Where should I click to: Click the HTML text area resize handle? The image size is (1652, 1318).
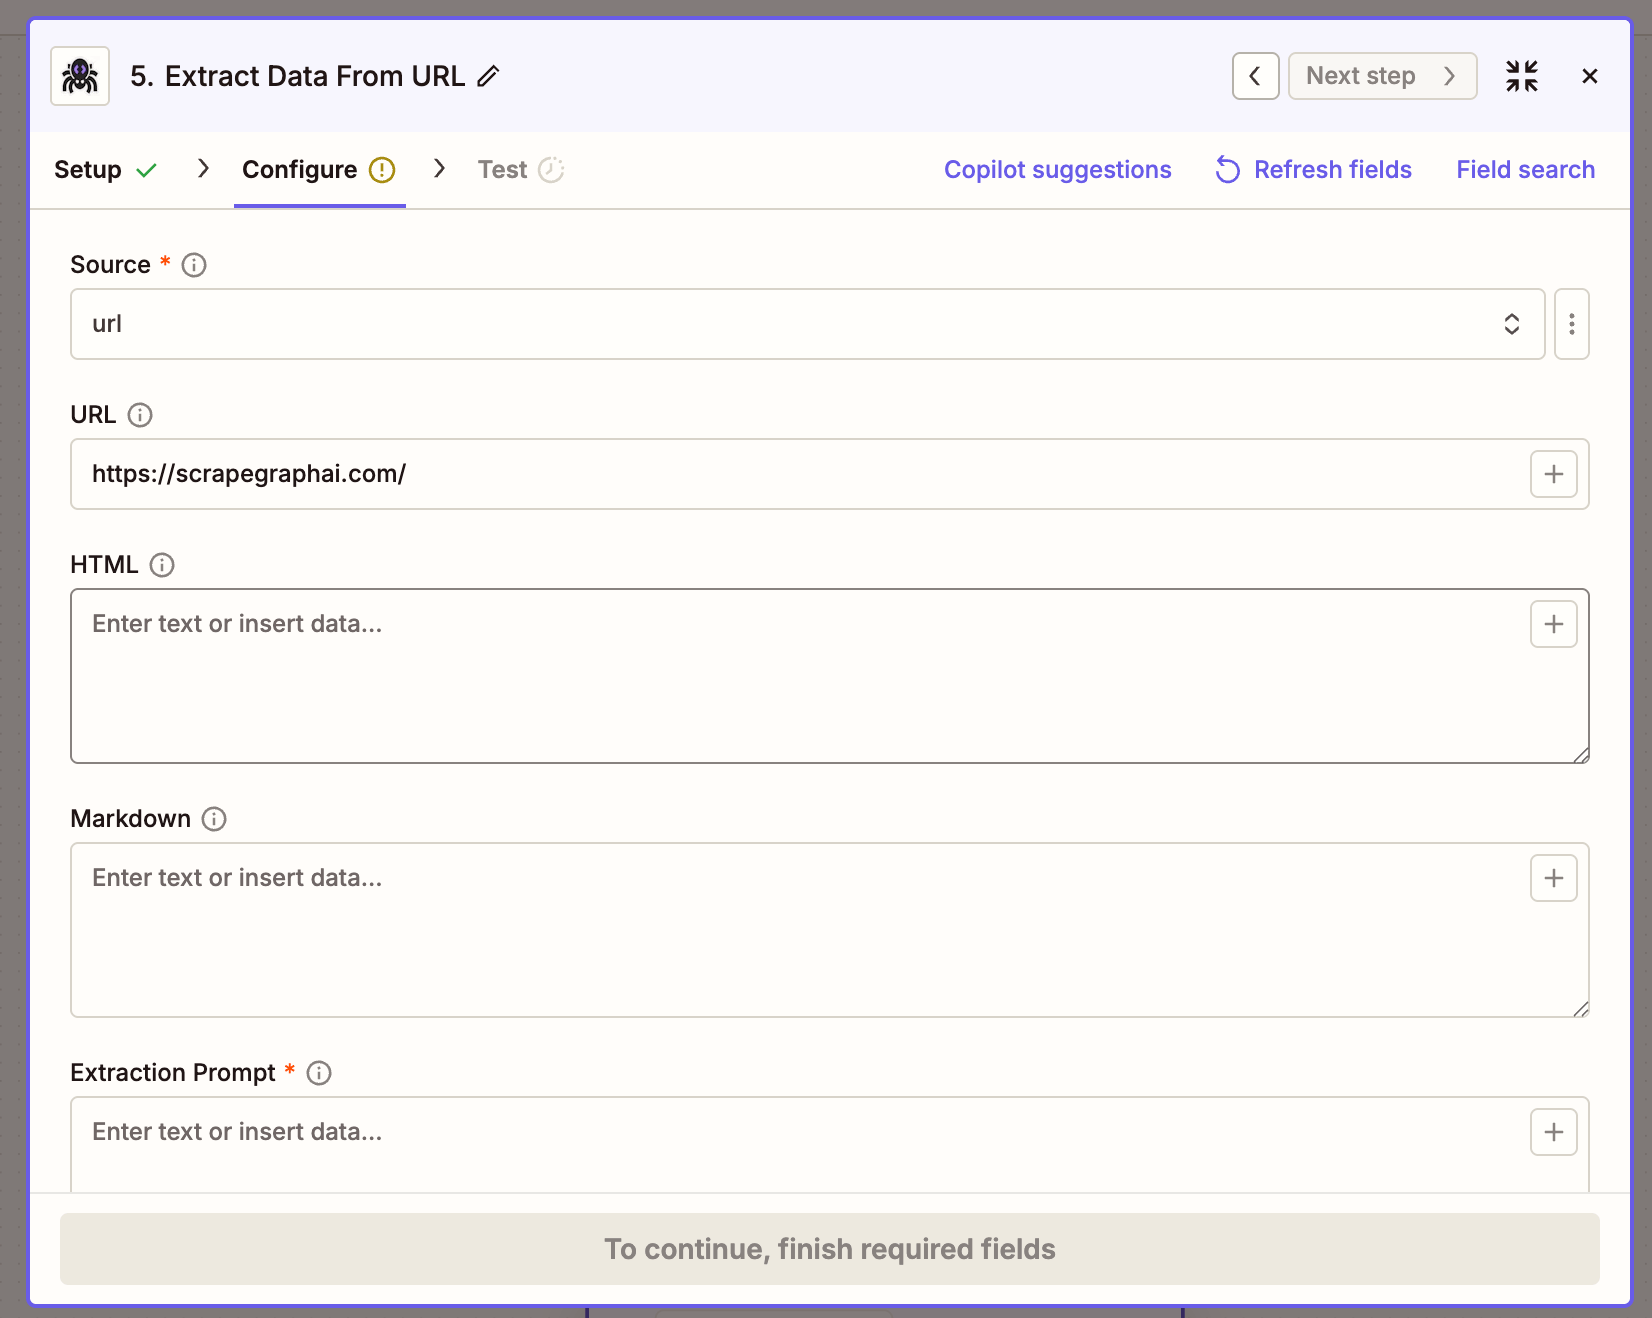point(1581,755)
